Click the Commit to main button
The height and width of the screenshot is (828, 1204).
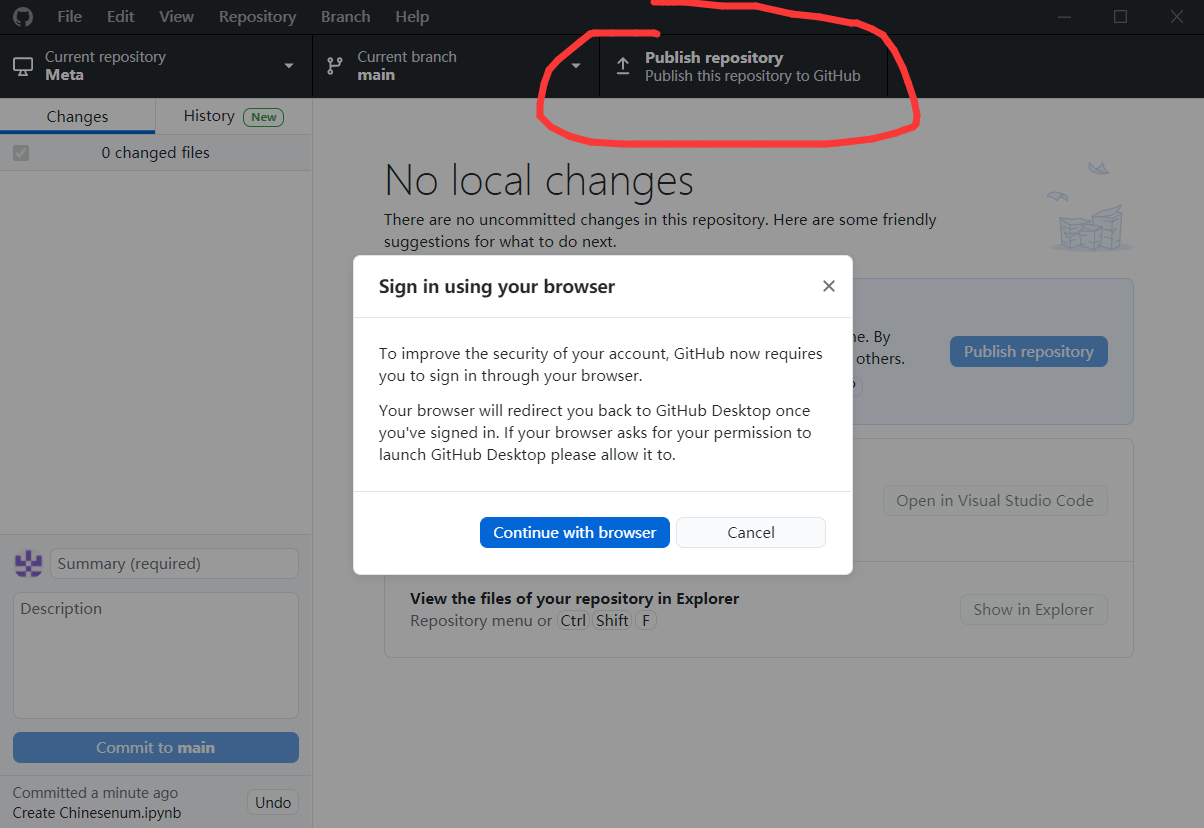(156, 747)
